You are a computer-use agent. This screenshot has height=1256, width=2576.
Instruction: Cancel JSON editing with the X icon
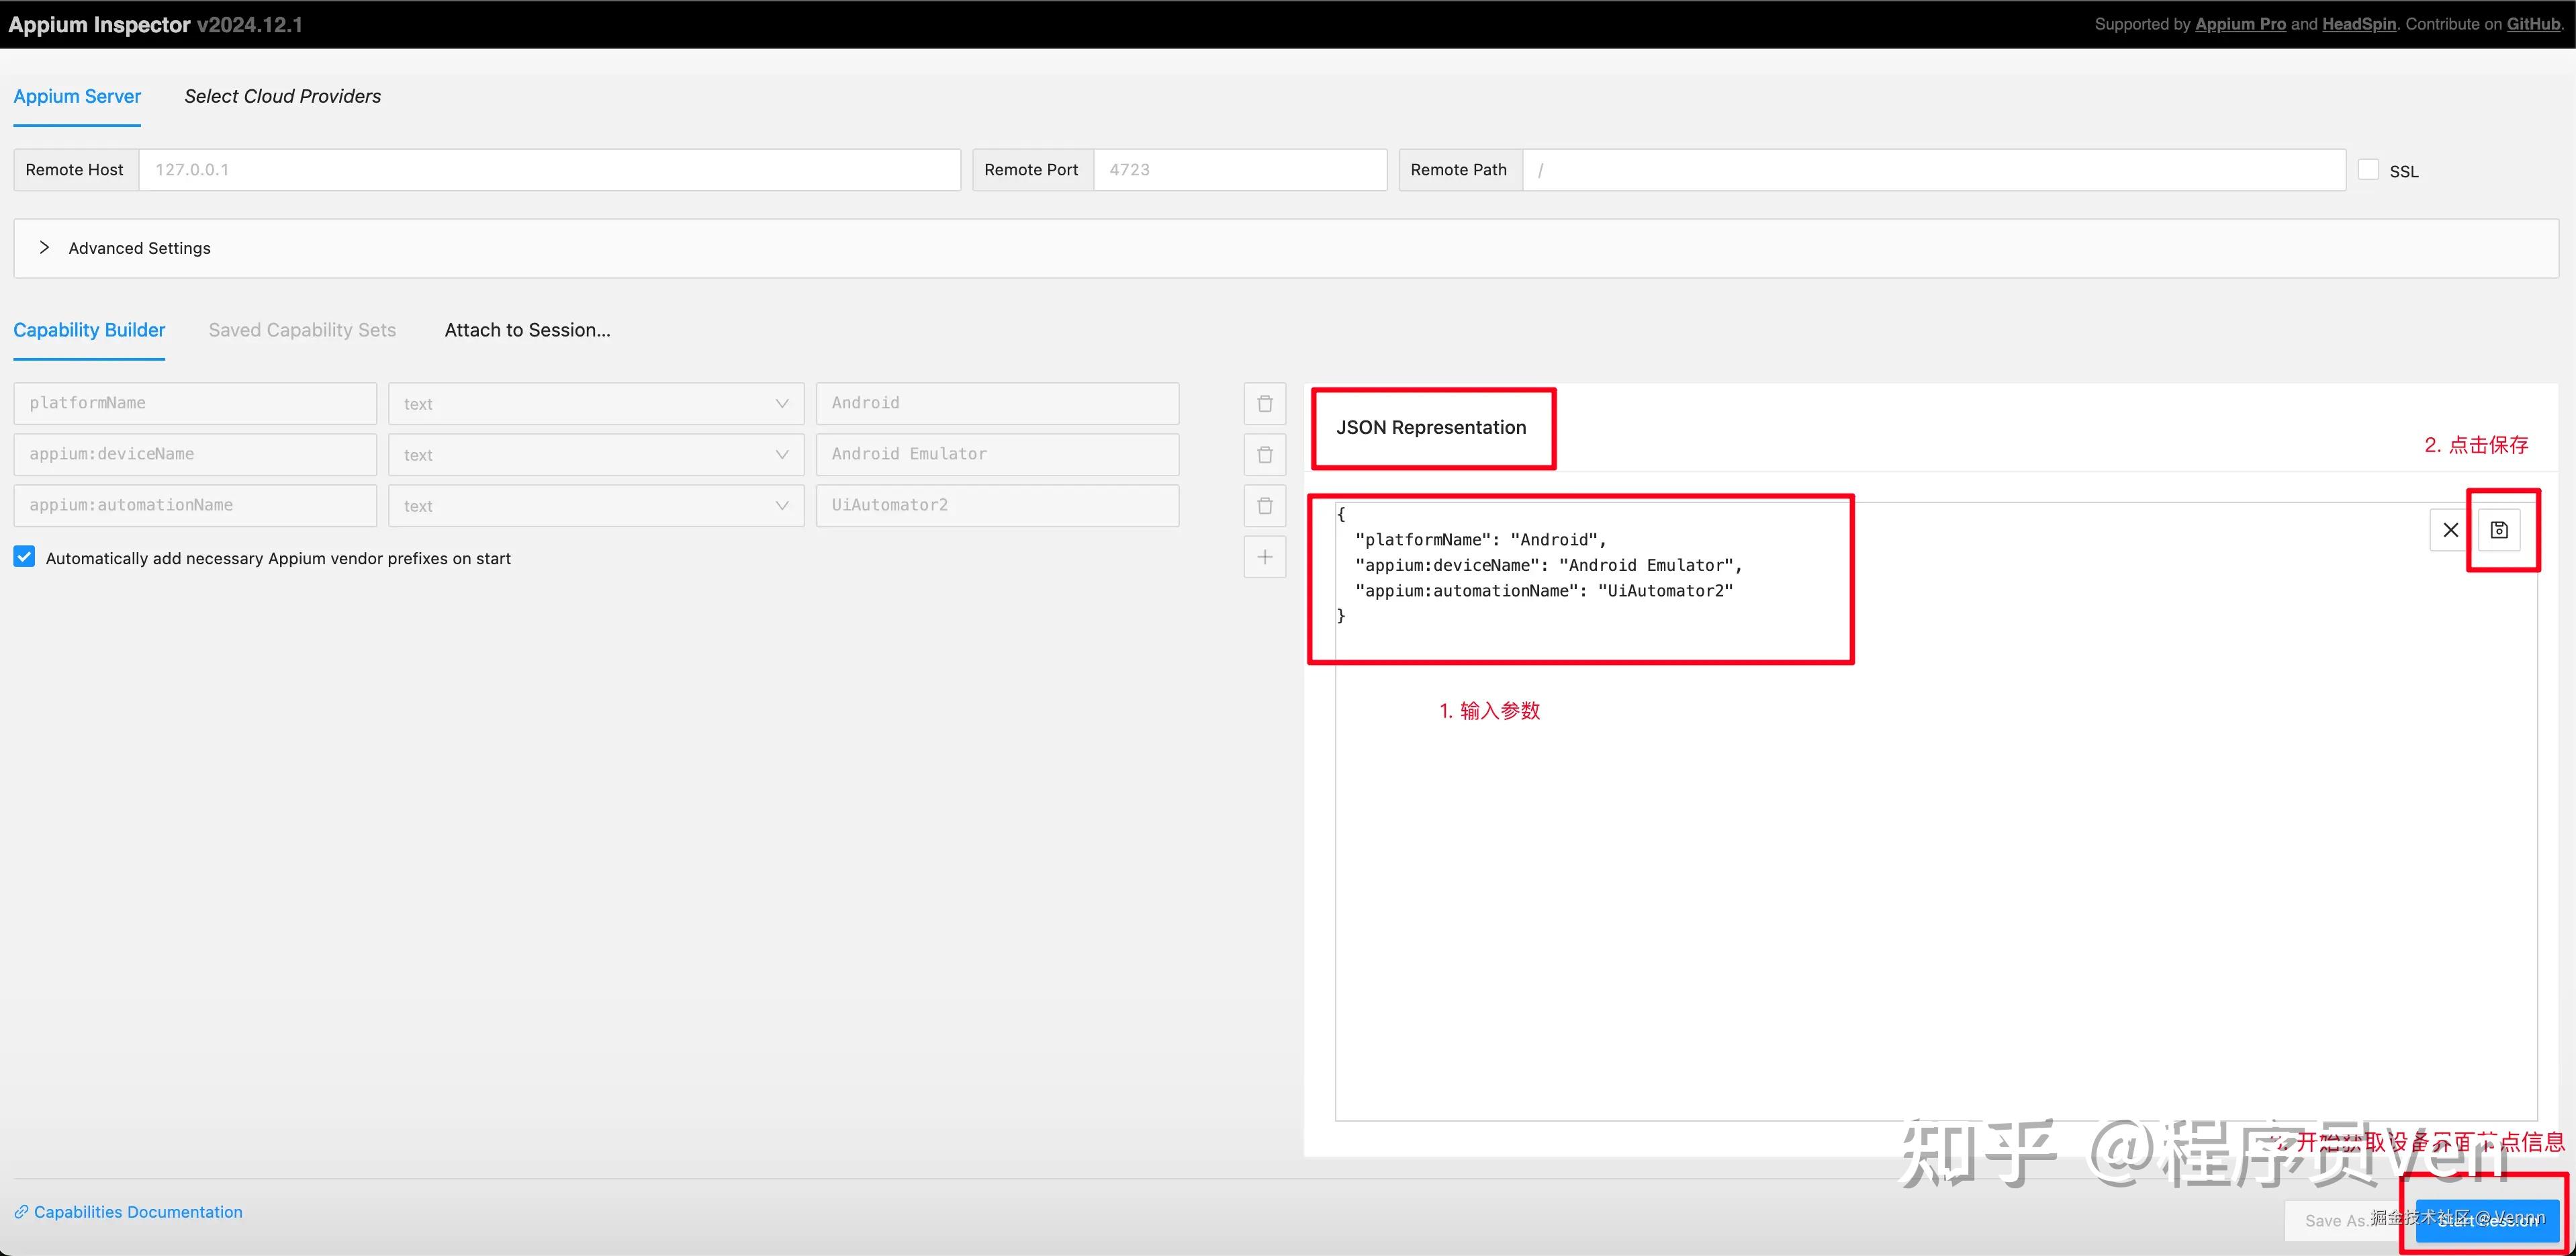(2450, 530)
